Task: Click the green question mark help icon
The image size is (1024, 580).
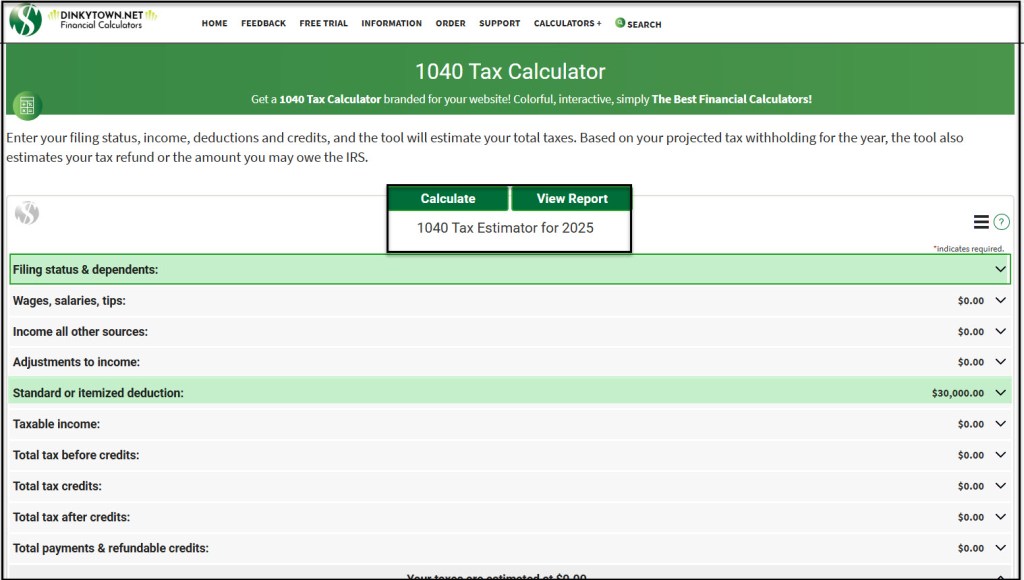Action: (x=1001, y=222)
